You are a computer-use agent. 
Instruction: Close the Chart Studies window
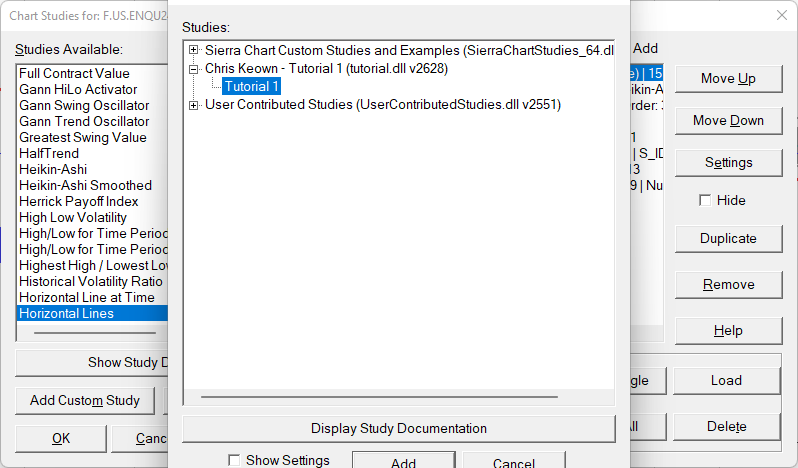tap(781, 15)
